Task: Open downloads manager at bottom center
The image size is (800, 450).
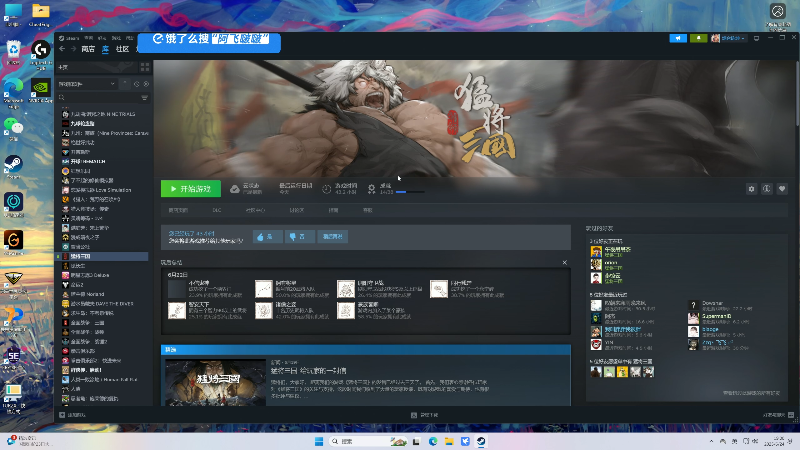Action: (x=424, y=415)
